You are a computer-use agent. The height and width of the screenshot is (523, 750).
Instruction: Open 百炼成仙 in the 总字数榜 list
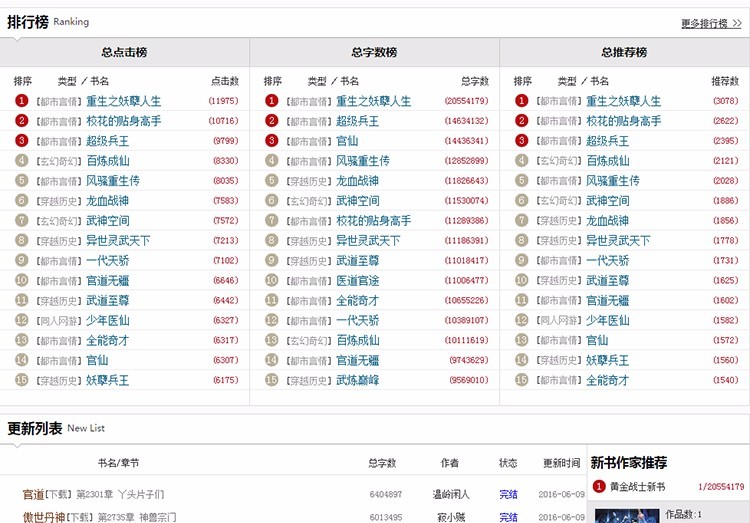(358, 341)
